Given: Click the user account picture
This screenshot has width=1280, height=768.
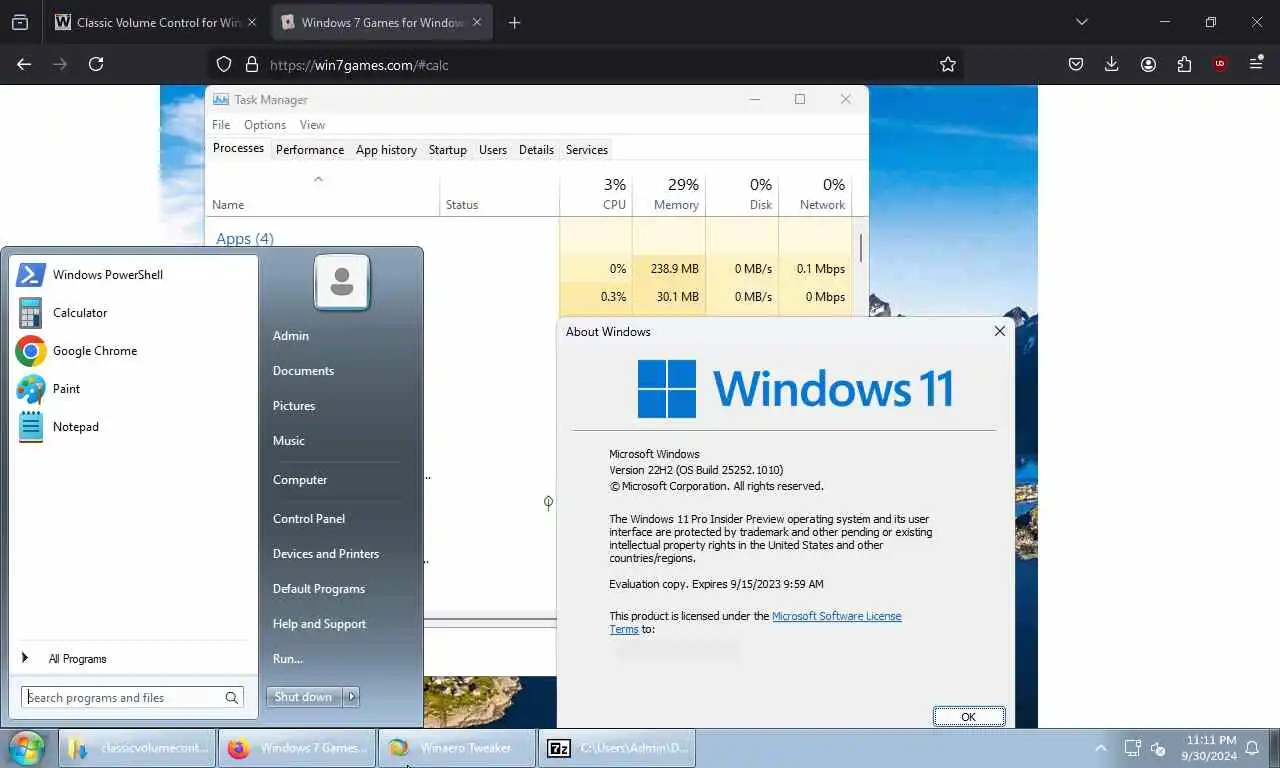Looking at the screenshot, I should (342, 282).
